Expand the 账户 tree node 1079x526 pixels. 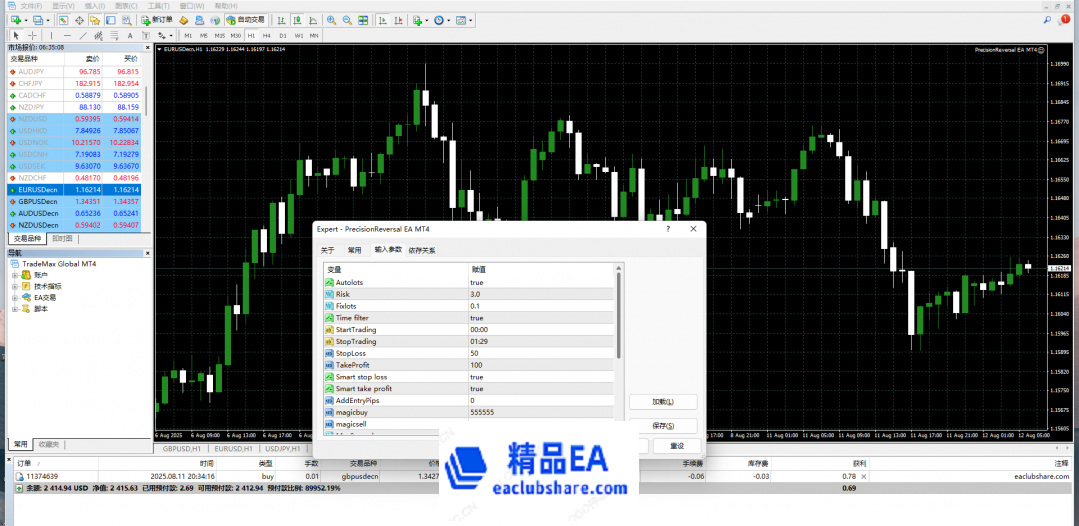[x=15, y=275]
